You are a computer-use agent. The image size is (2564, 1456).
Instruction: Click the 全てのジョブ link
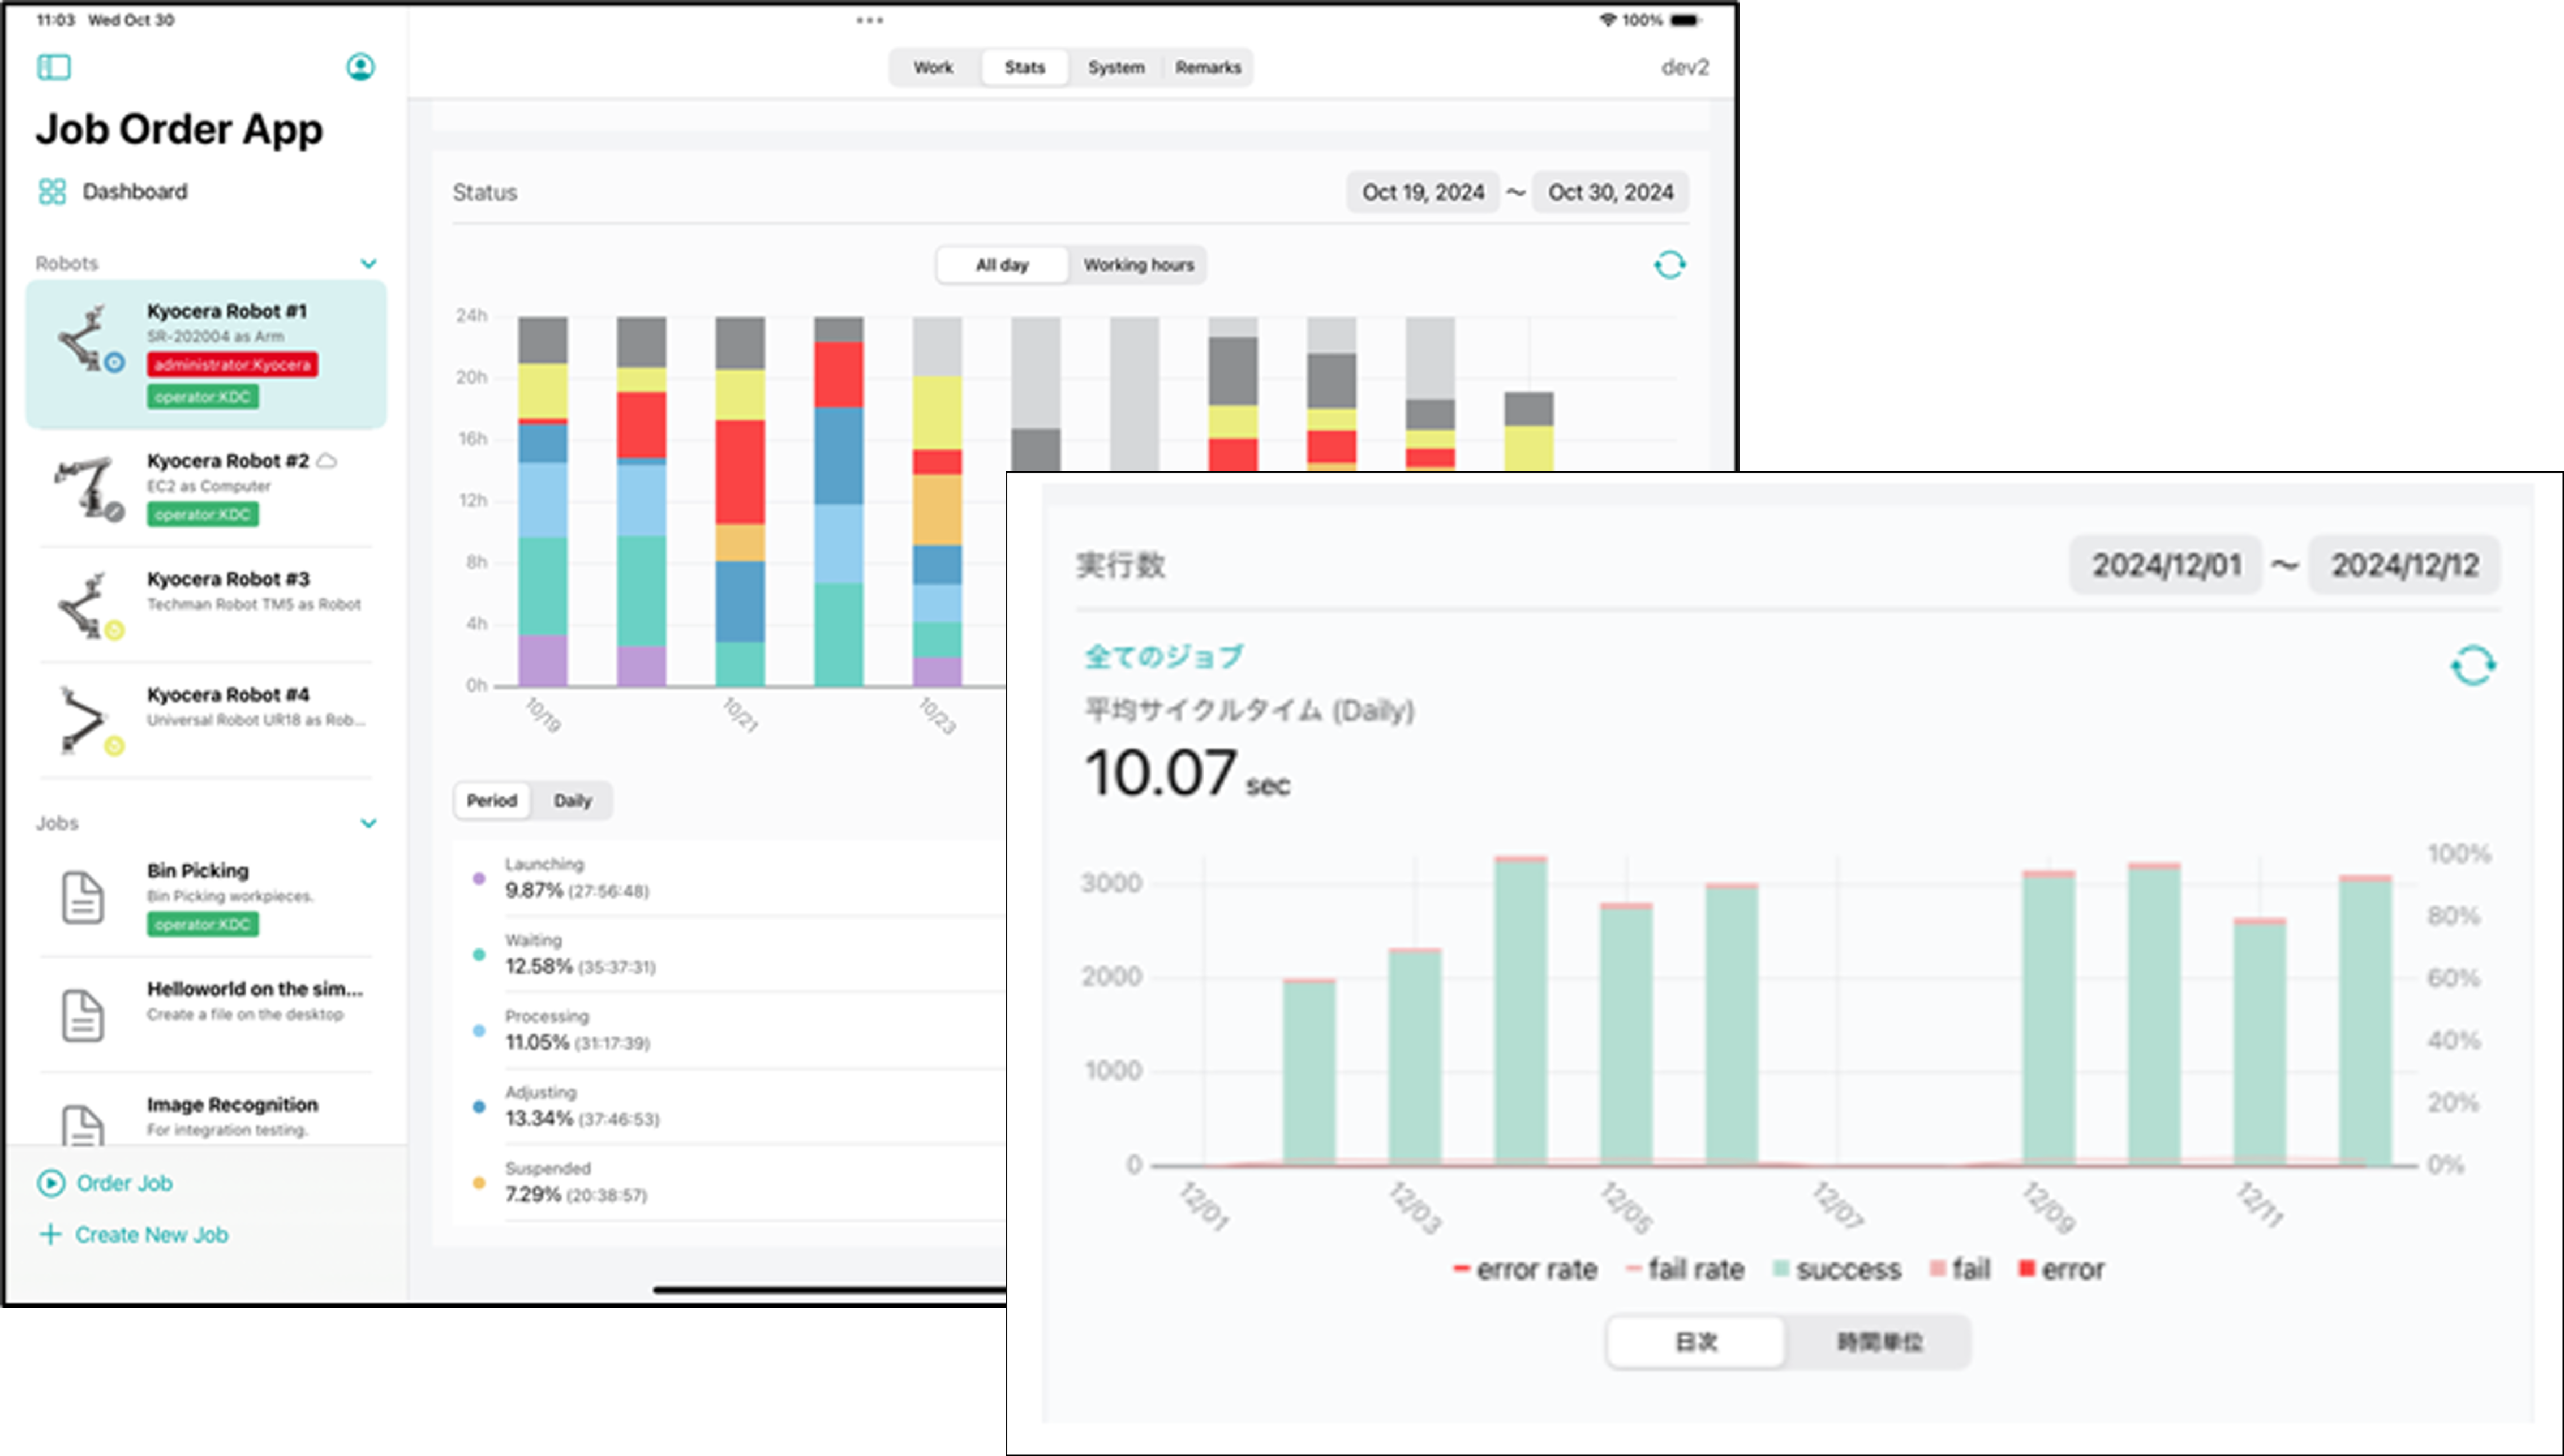pyautogui.click(x=1163, y=657)
